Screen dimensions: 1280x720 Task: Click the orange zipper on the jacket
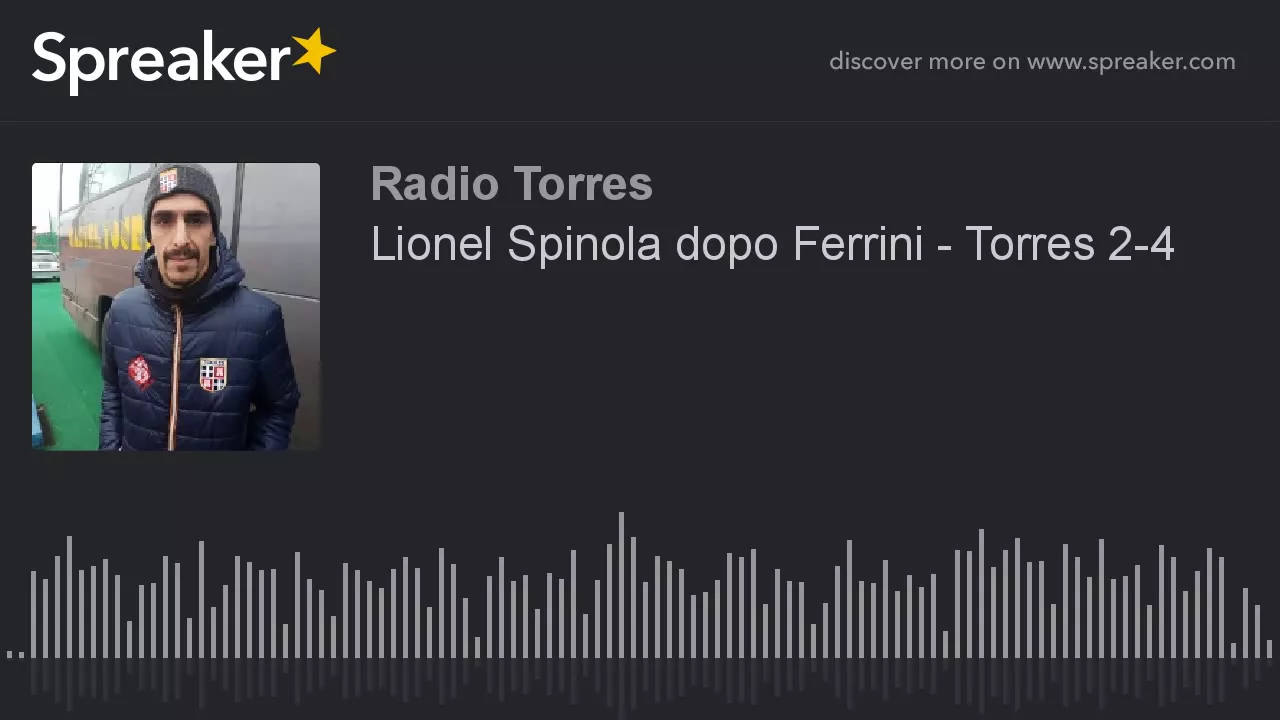pyautogui.click(x=176, y=375)
